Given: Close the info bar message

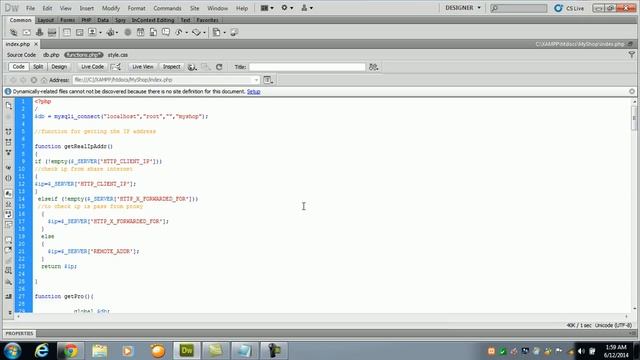Looking at the screenshot, I should 632,91.
